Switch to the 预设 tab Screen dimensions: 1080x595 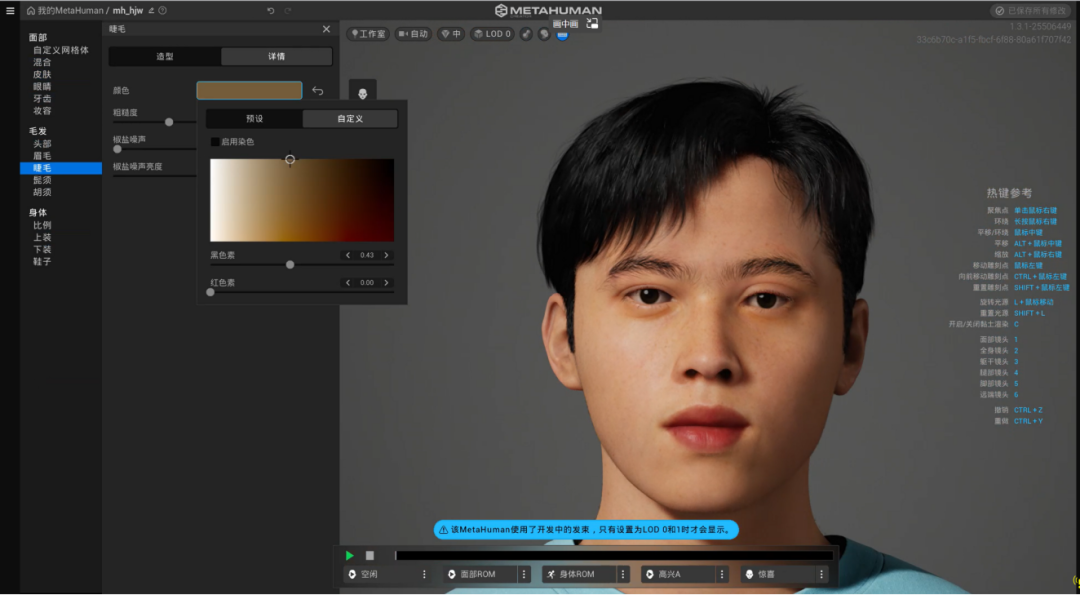pyautogui.click(x=254, y=119)
